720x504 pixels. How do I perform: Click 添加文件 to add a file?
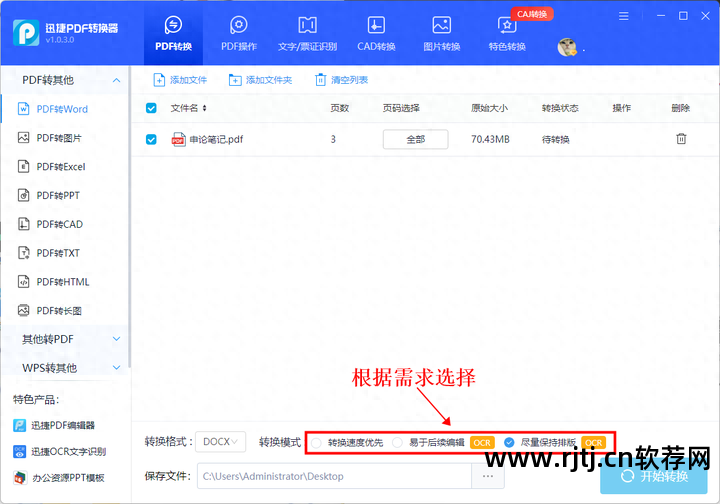[x=180, y=80]
